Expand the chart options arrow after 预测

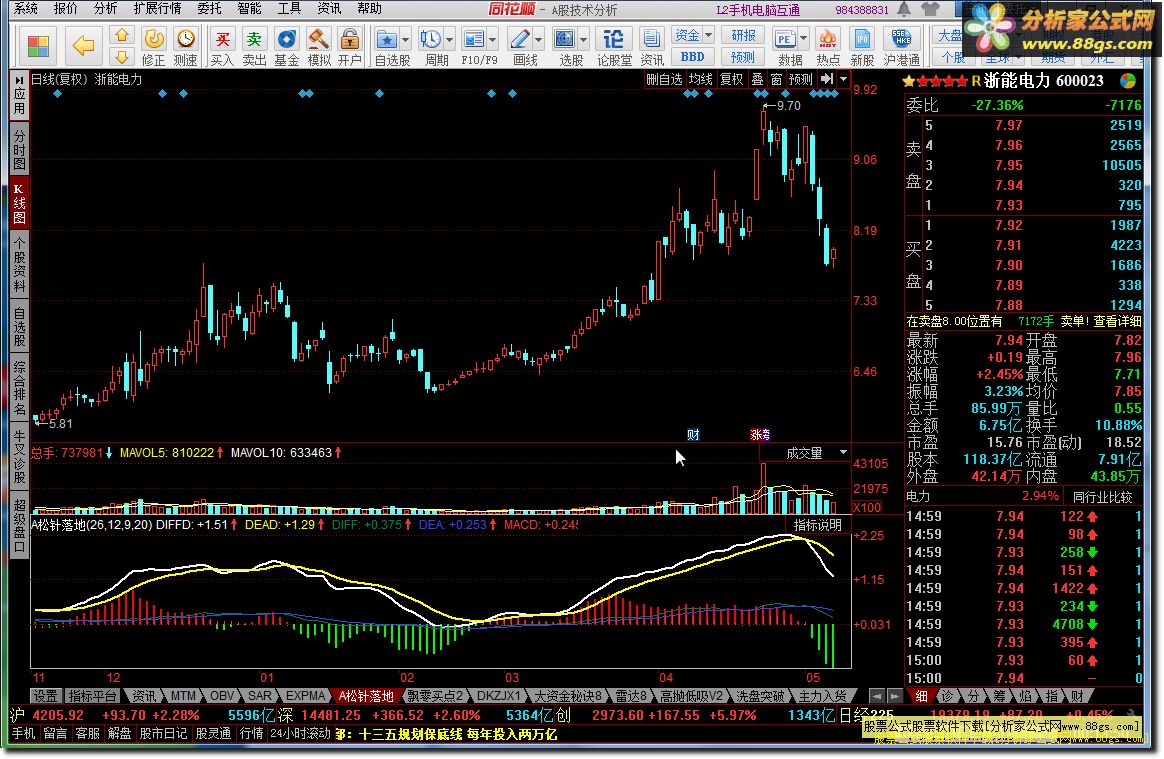point(843,79)
